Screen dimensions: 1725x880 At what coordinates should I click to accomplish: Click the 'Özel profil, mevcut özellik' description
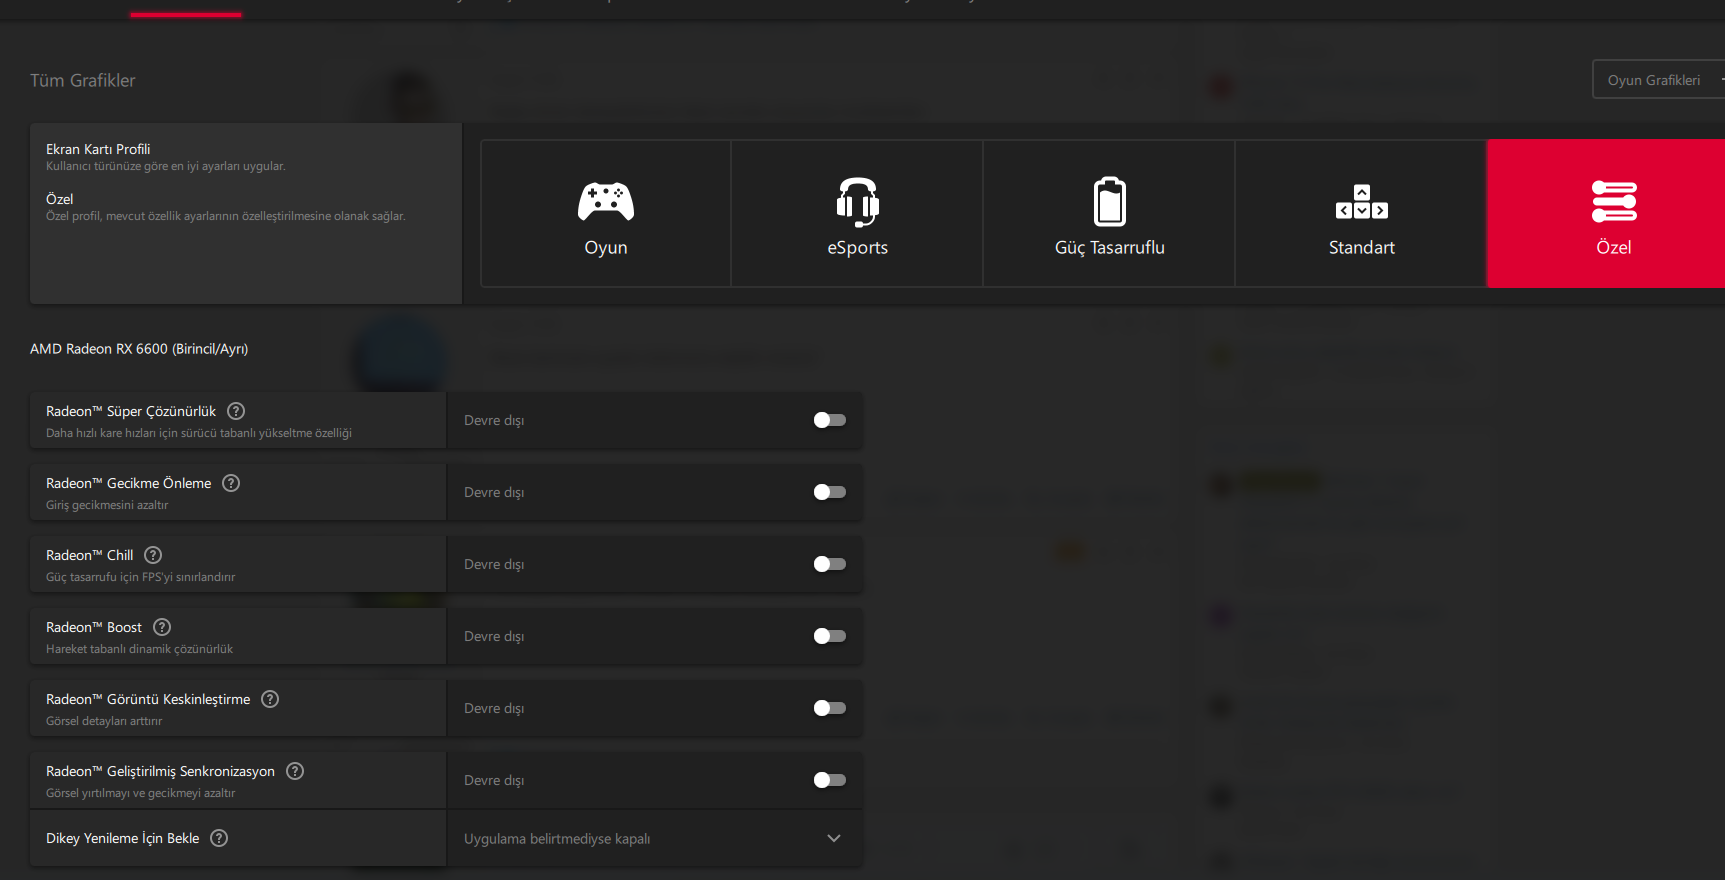tap(226, 216)
